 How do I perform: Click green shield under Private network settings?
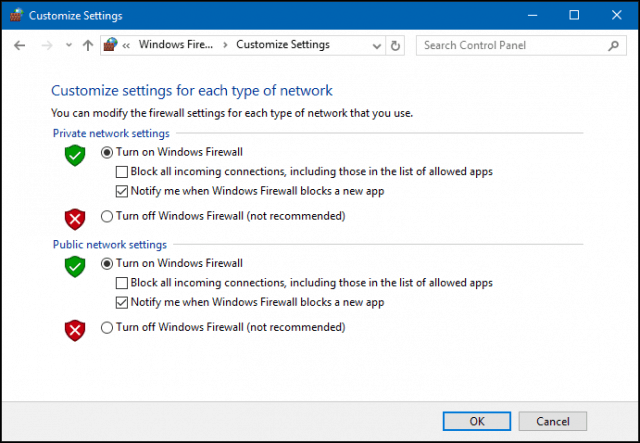tap(75, 155)
